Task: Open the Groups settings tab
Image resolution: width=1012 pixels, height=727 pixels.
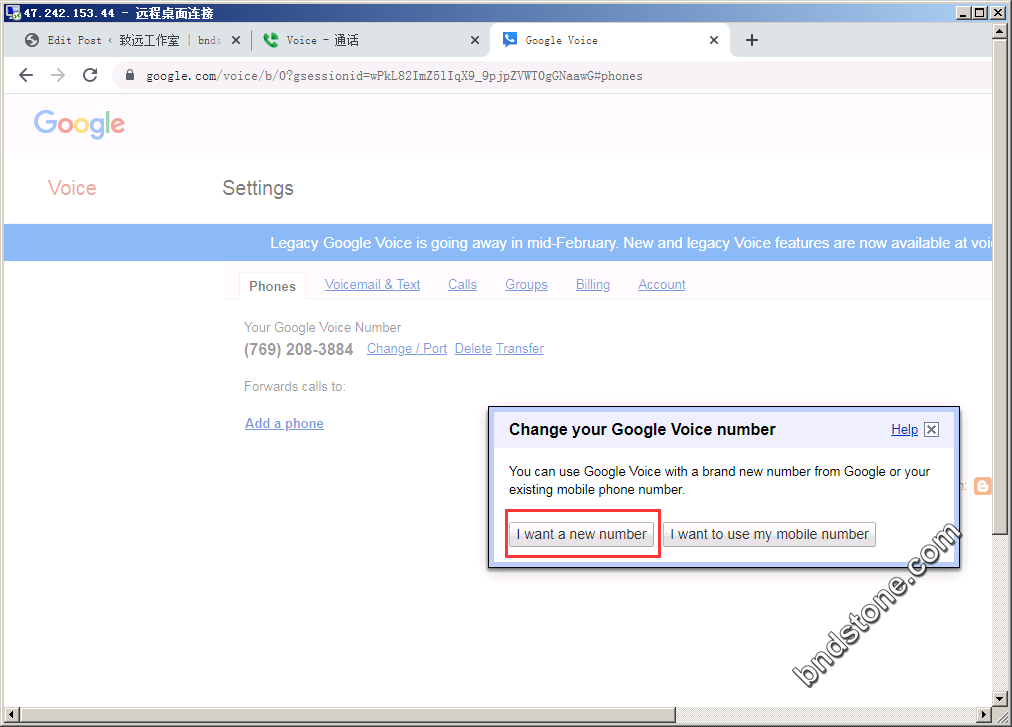Action: tap(526, 285)
